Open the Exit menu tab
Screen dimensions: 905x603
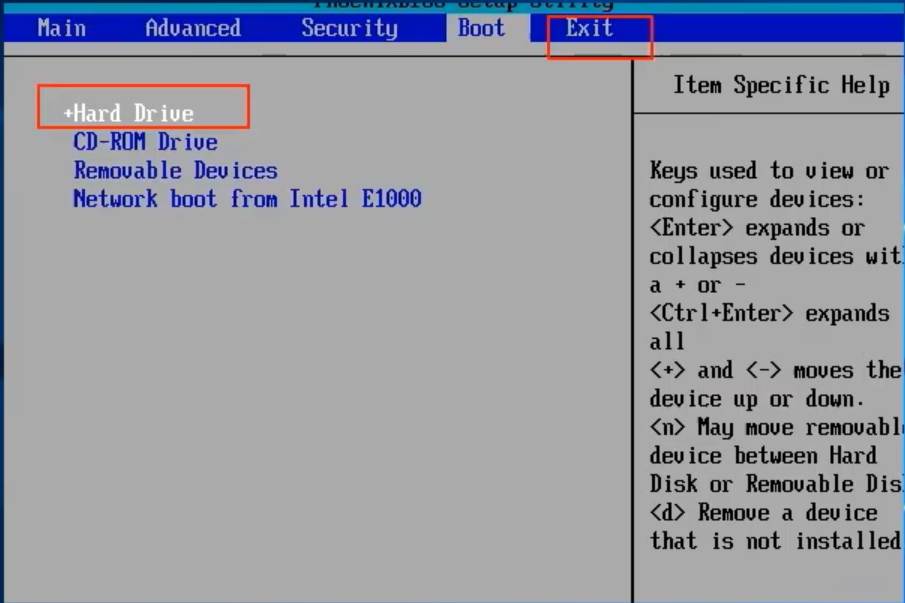click(589, 28)
